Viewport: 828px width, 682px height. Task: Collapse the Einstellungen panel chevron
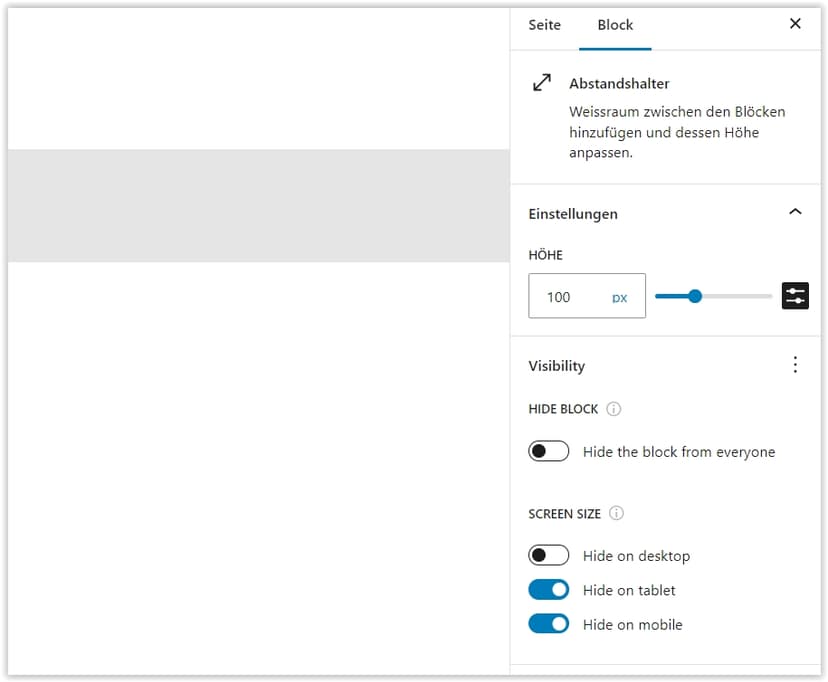point(795,212)
